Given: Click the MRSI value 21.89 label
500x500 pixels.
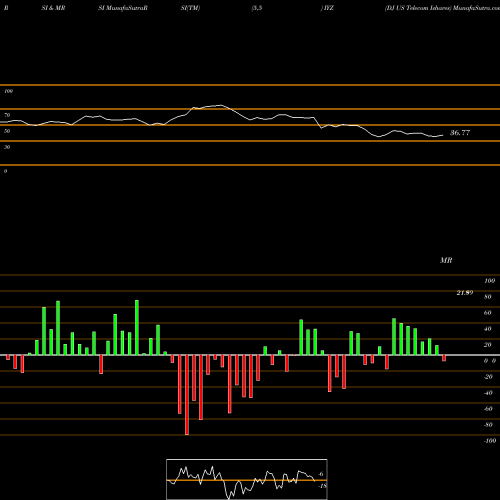Looking at the screenshot, I should pos(465,293).
